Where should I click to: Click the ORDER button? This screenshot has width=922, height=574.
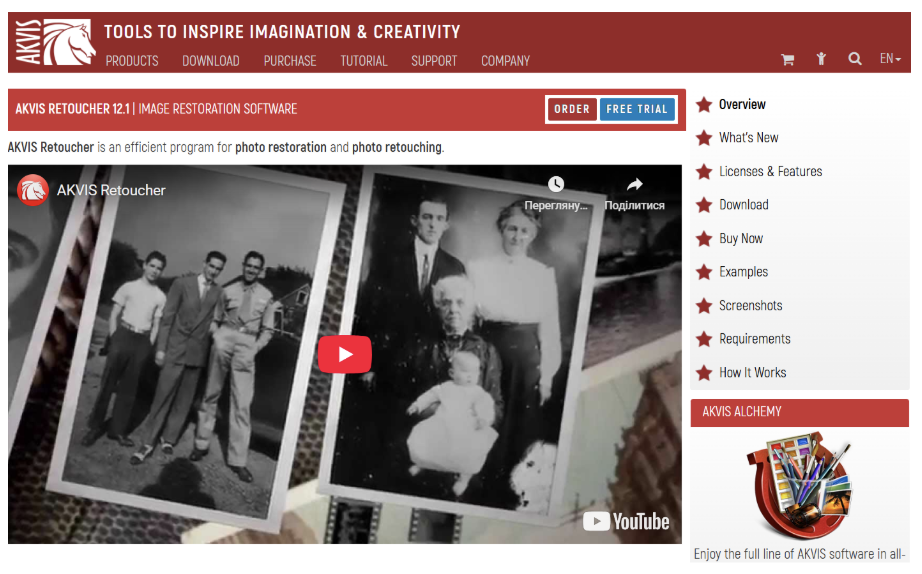click(572, 109)
